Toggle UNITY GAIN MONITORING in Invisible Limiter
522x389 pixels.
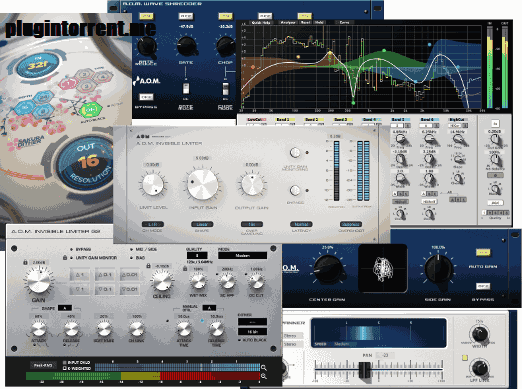coord(295,153)
